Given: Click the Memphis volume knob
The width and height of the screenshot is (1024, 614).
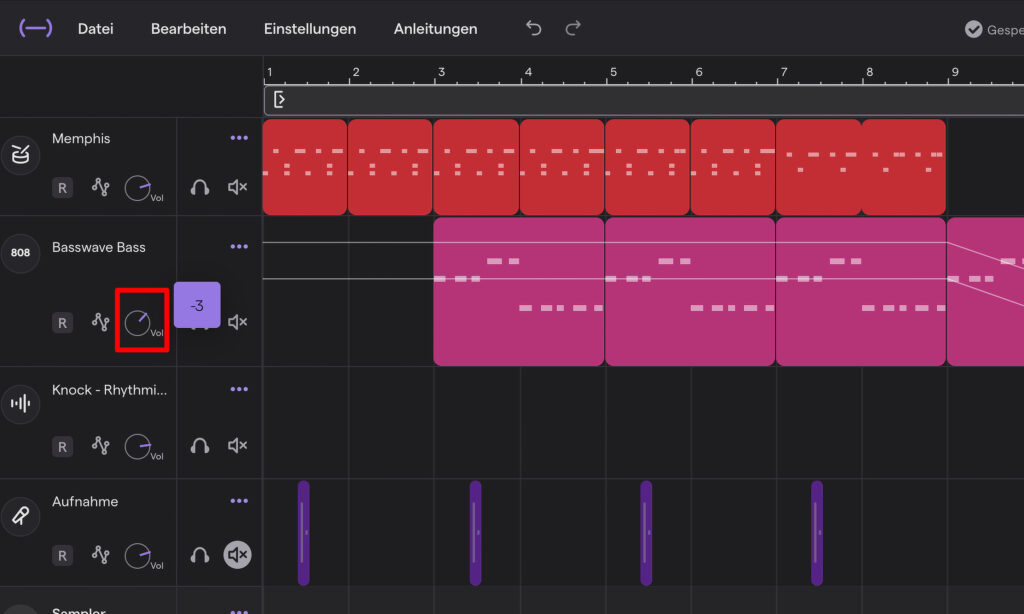Looking at the screenshot, I should pyautogui.click(x=137, y=188).
